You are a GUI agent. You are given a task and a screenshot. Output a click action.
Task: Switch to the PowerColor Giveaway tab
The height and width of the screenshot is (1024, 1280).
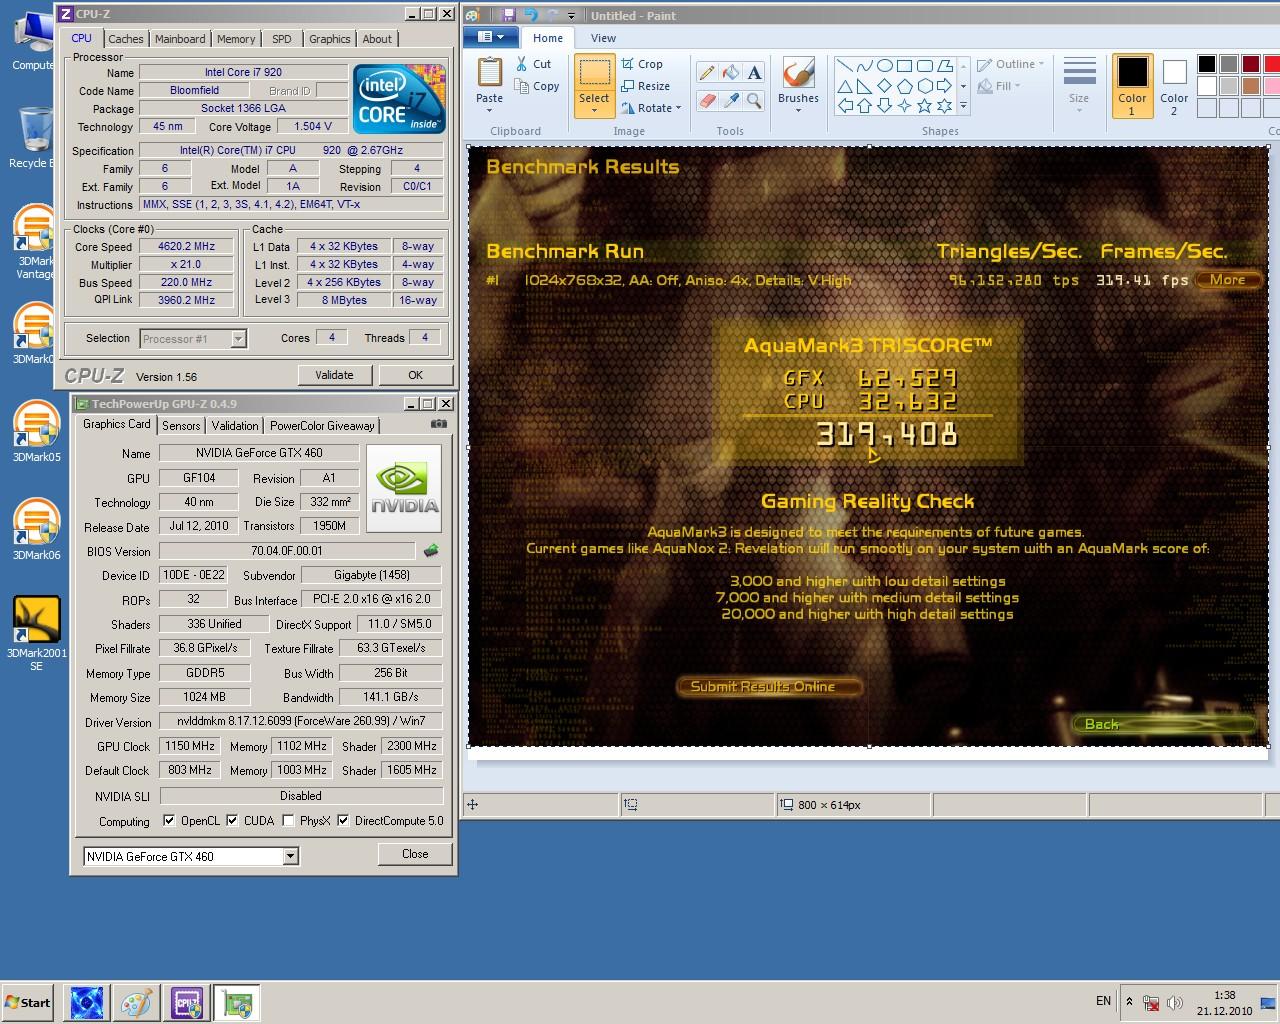point(322,425)
